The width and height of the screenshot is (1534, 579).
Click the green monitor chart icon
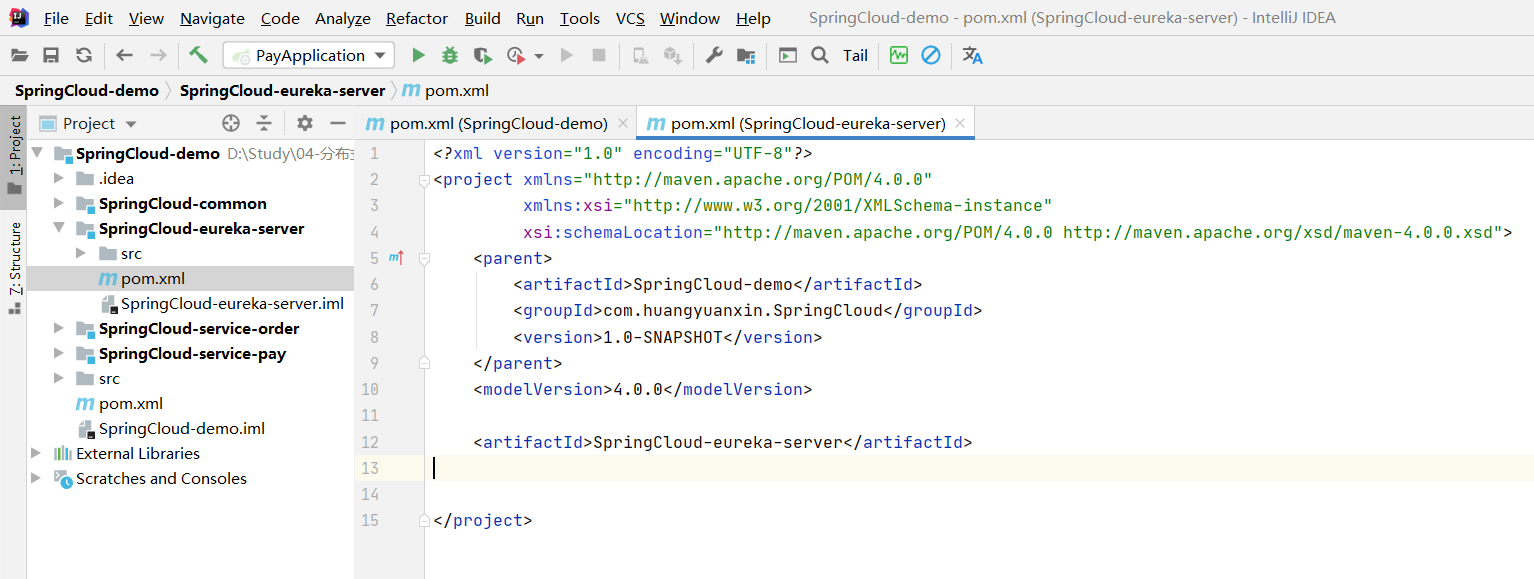point(899,56)
